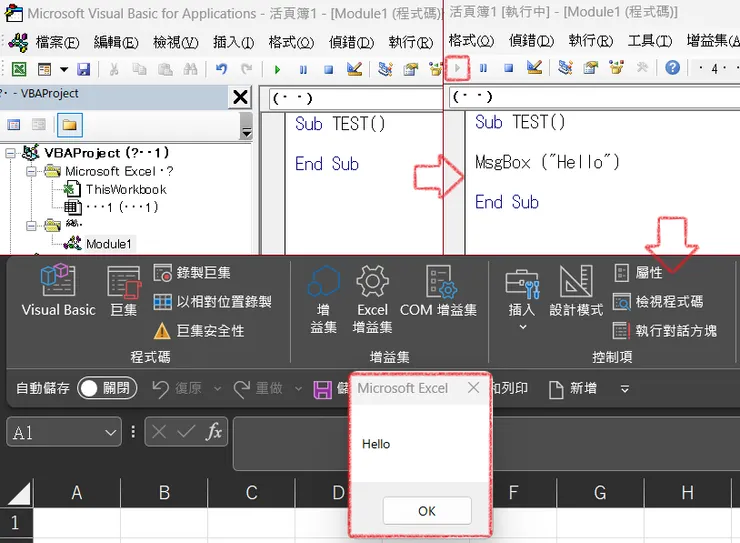Click OK in the Microsoft Excel message box

point(427,511)
